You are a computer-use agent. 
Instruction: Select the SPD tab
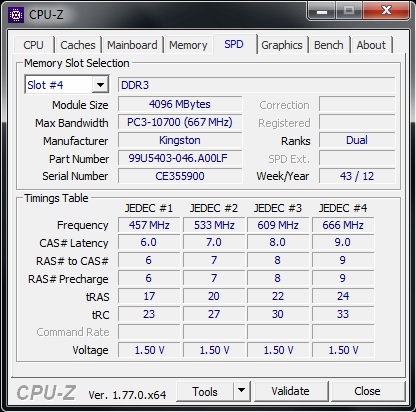234,44
